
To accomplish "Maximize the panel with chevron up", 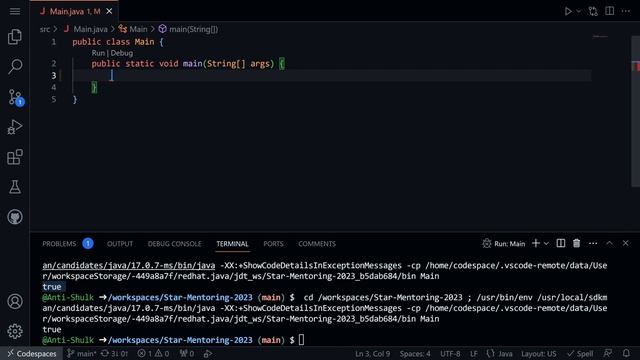I will click(609, 243).
